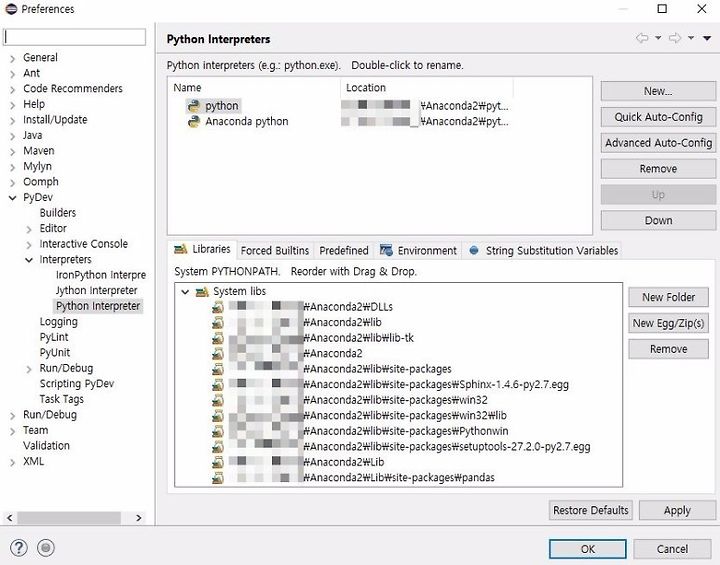Expand the Editor node under PyDev
This screenshot has height=565, width=720.
(29, 229)
